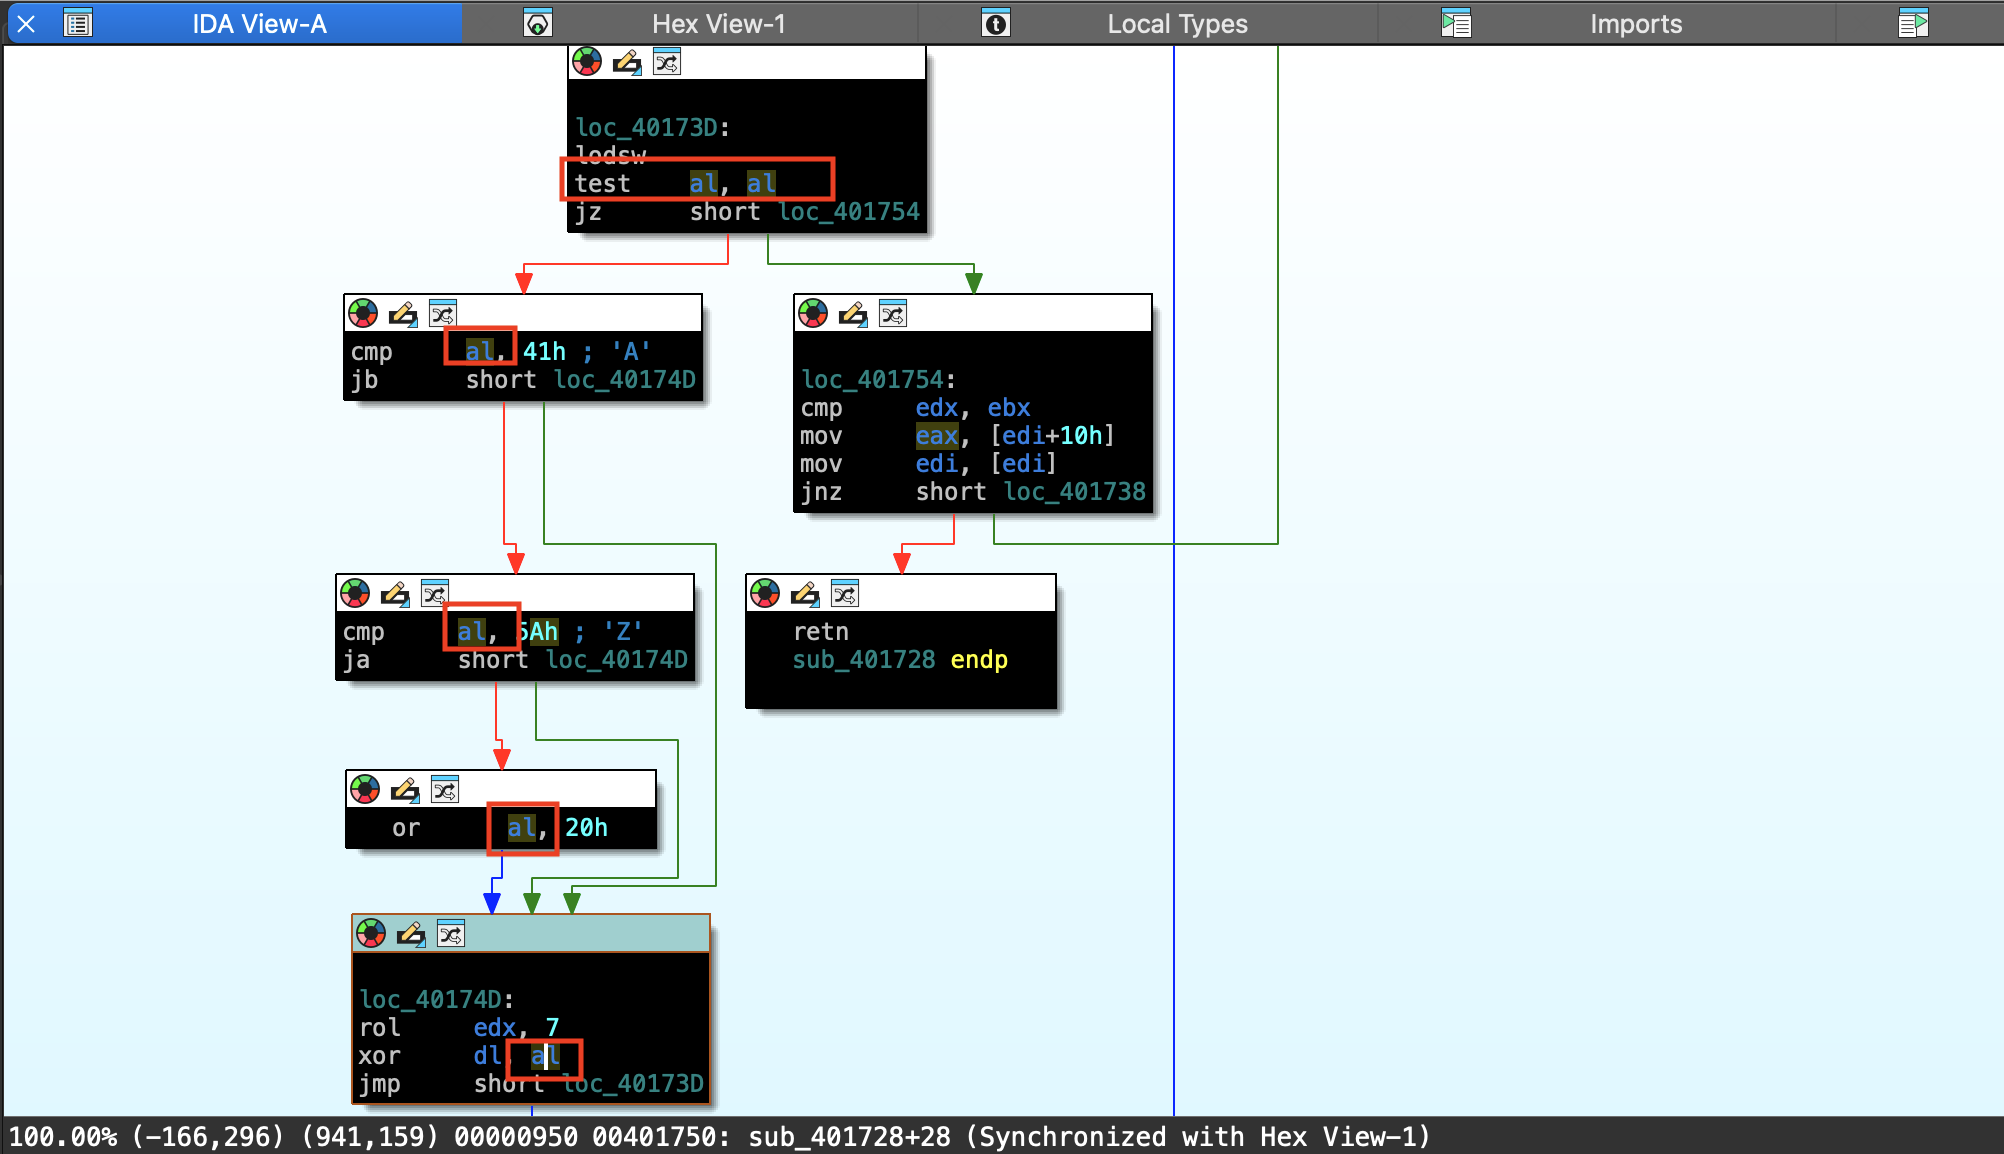Click loc_401738 operand in the jnz instruction

(1075, 492)
